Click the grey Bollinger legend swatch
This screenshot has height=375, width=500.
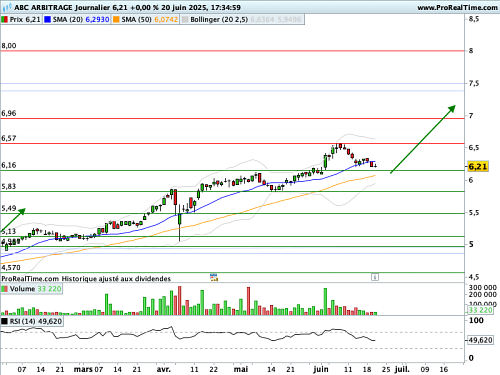[x=185, y=20]
